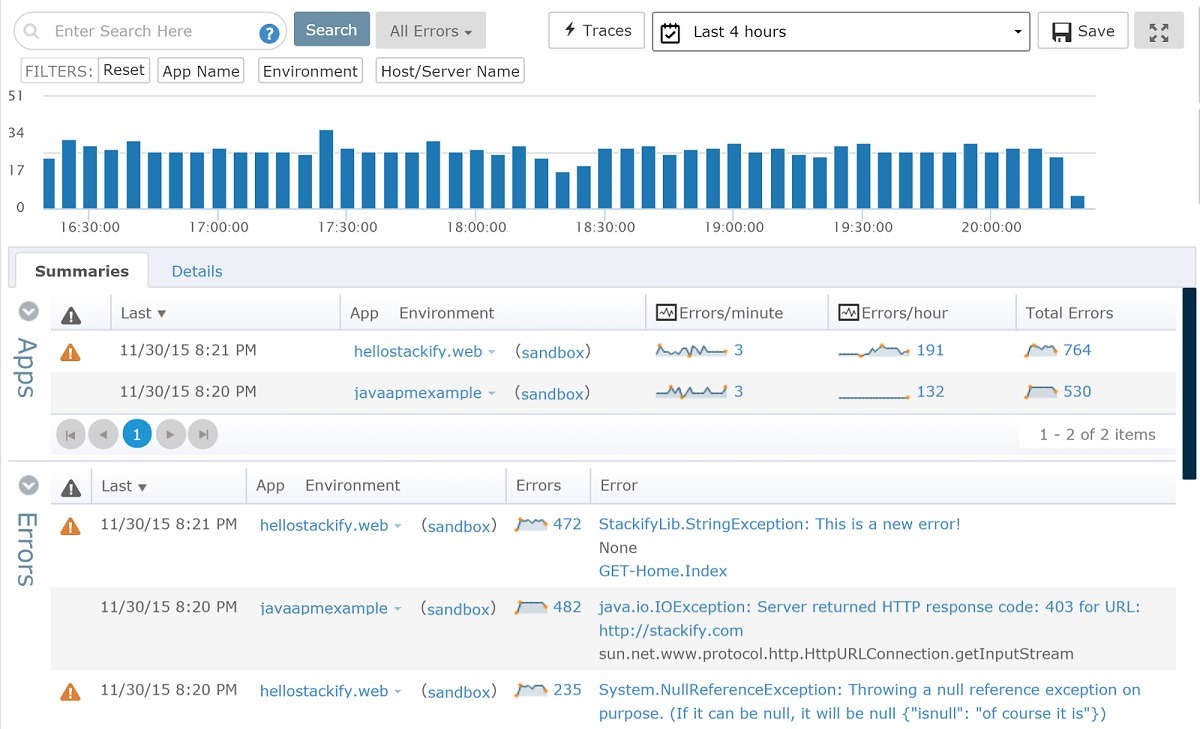
Task: Open hellostackify.web dropdown in Apps table
Action: [x=491, y=352]
